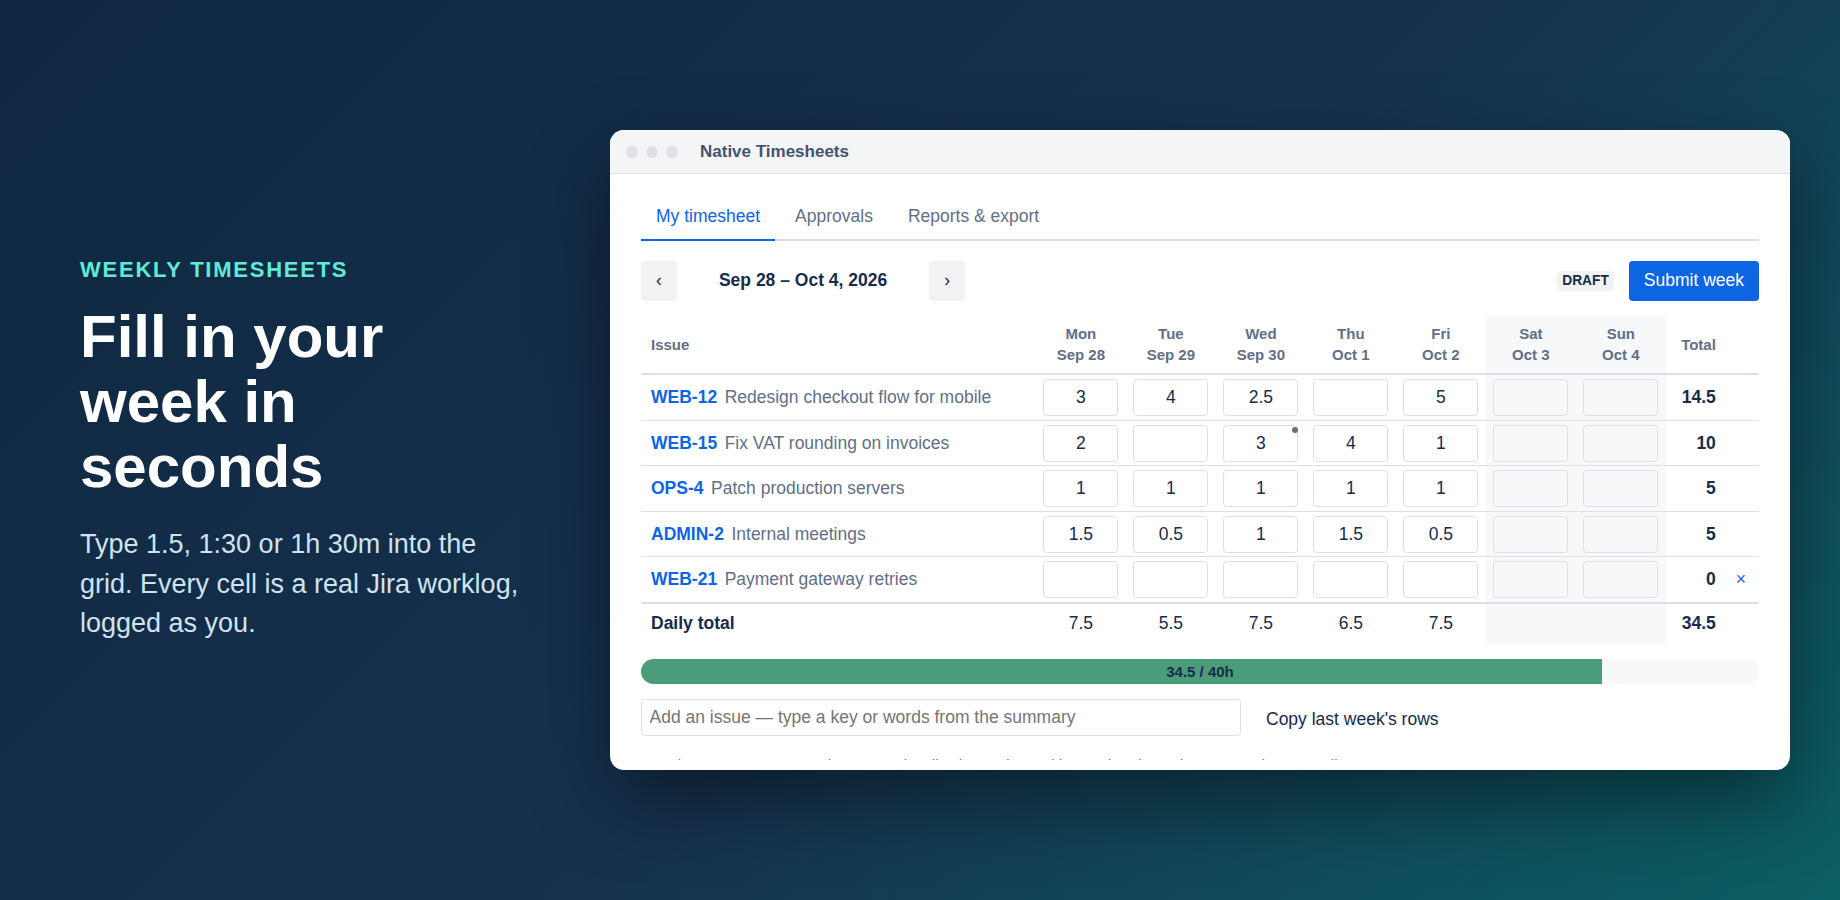Click Native Timesheets window title
This screenshot has height=900, width=1840.
tap(774, 151)
